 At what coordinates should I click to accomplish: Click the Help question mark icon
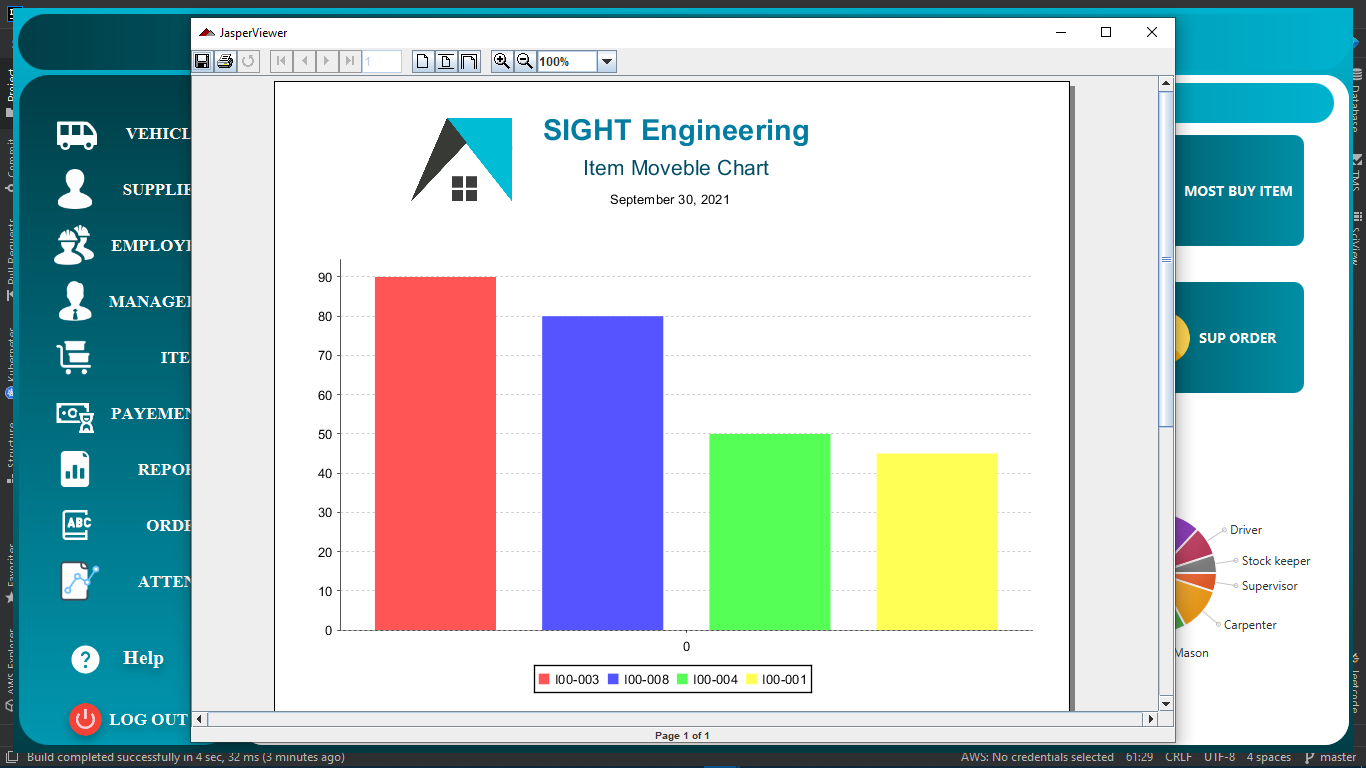click(85, 659)
